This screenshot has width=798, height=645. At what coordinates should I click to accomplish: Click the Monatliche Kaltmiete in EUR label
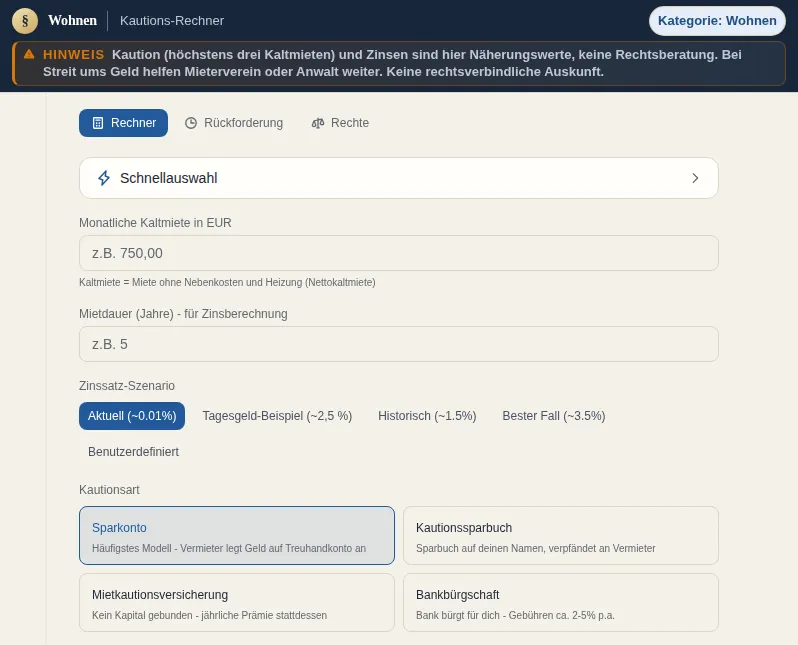[x=155, y=223]
